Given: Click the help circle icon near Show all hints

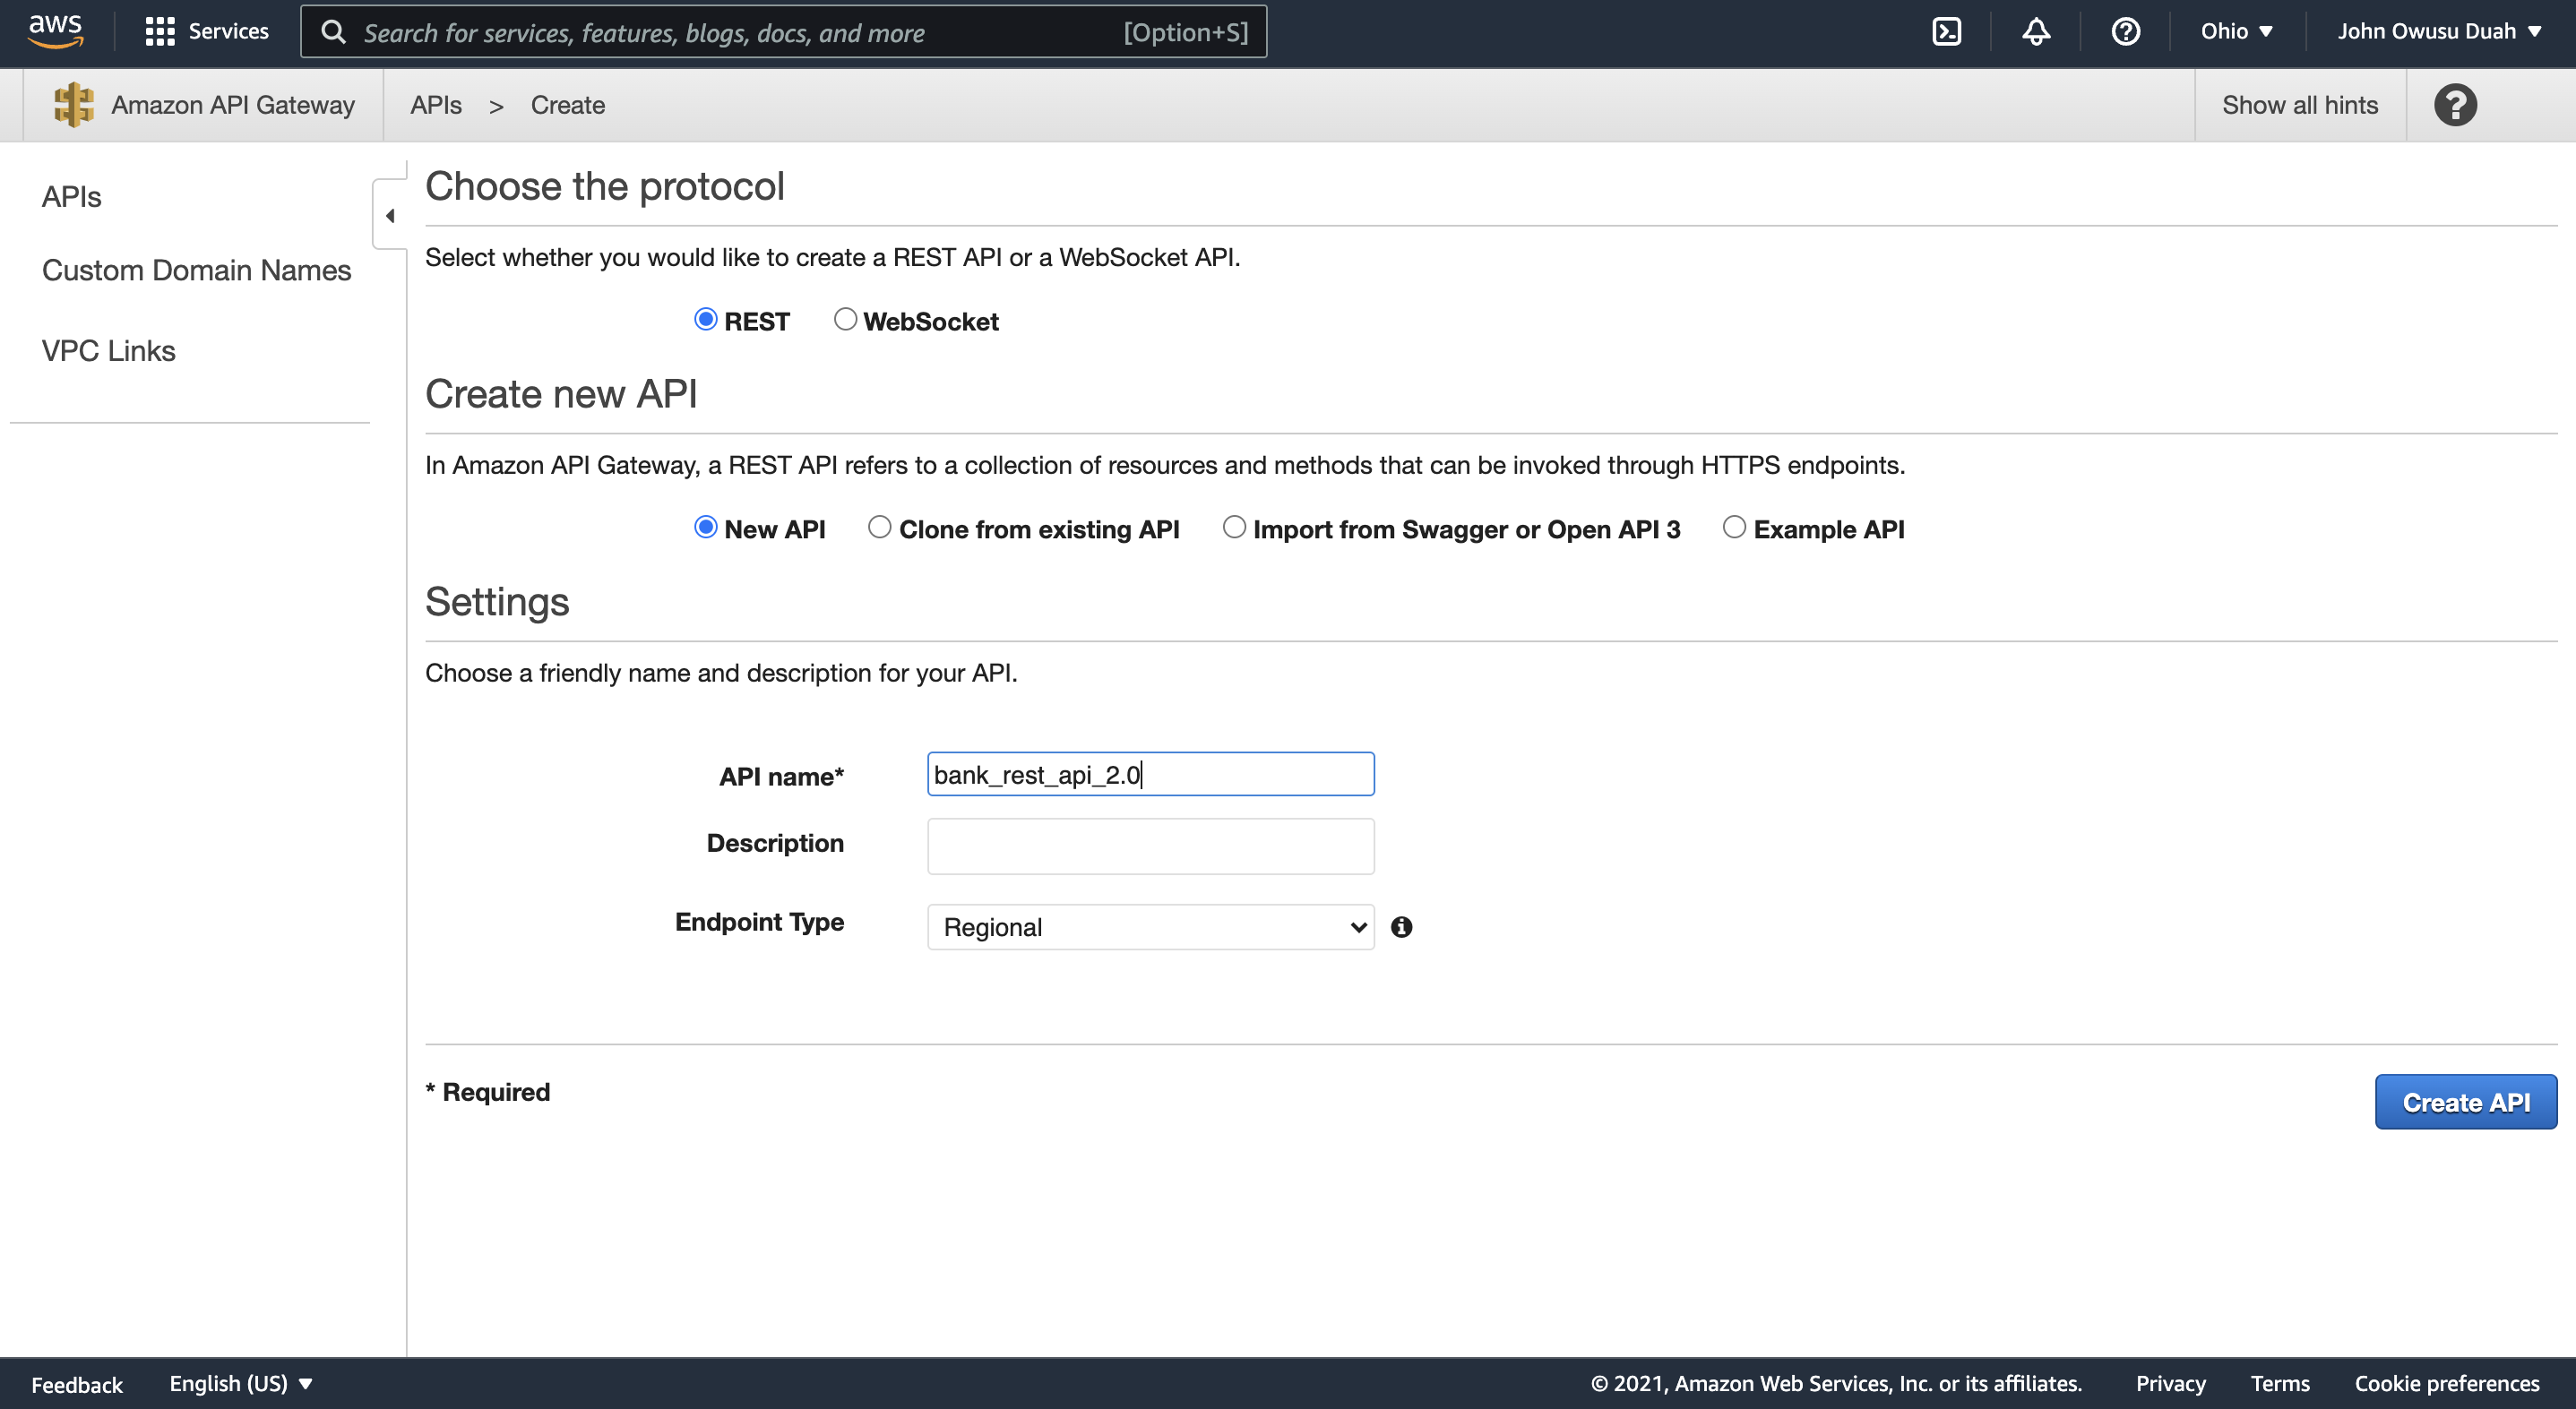Looking at the screenshot, I should pyautogui.click(x=2456, y=104).
